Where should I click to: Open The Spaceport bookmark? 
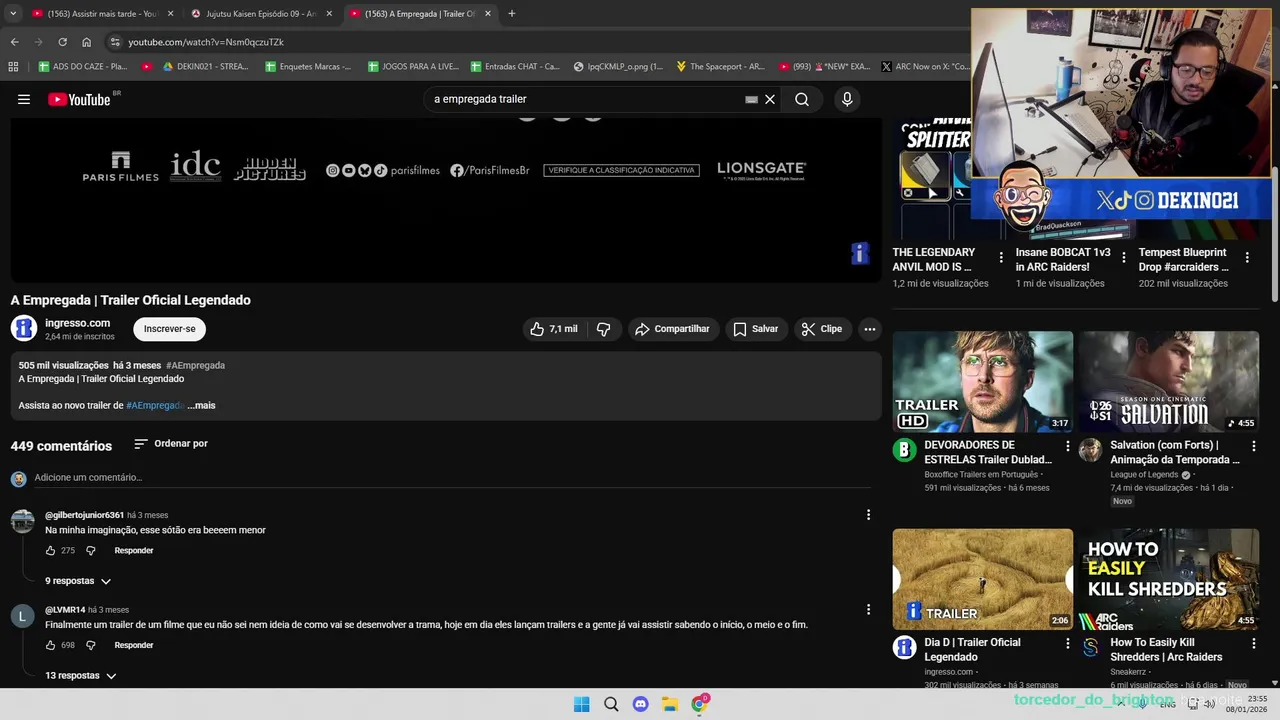pos(720,67)
